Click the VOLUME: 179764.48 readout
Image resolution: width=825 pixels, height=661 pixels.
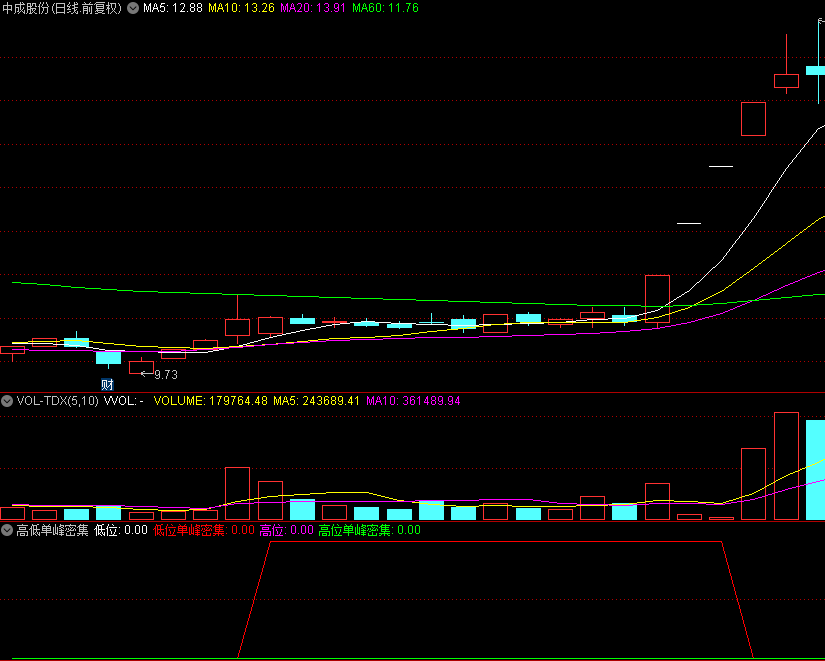[210, 401]
